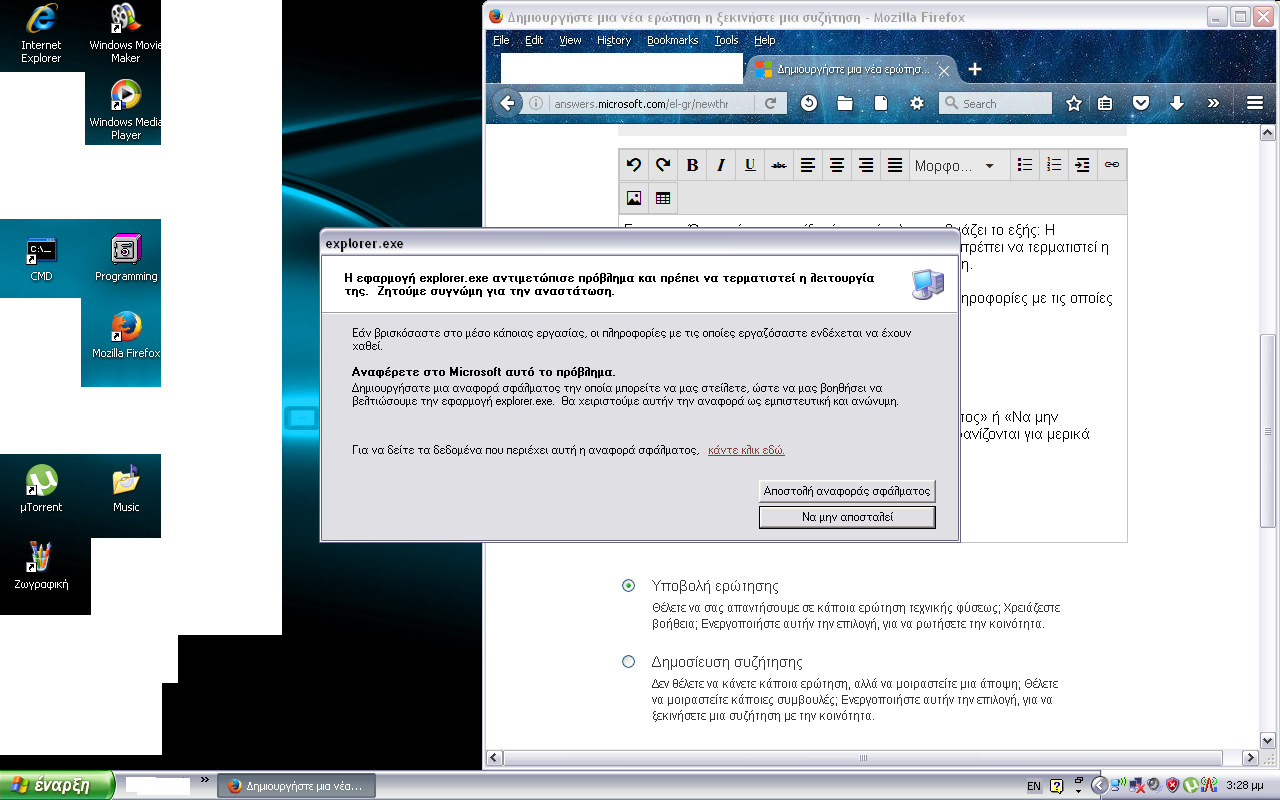
Task: Open the Tools menu in Firefox
Action: 726,40
